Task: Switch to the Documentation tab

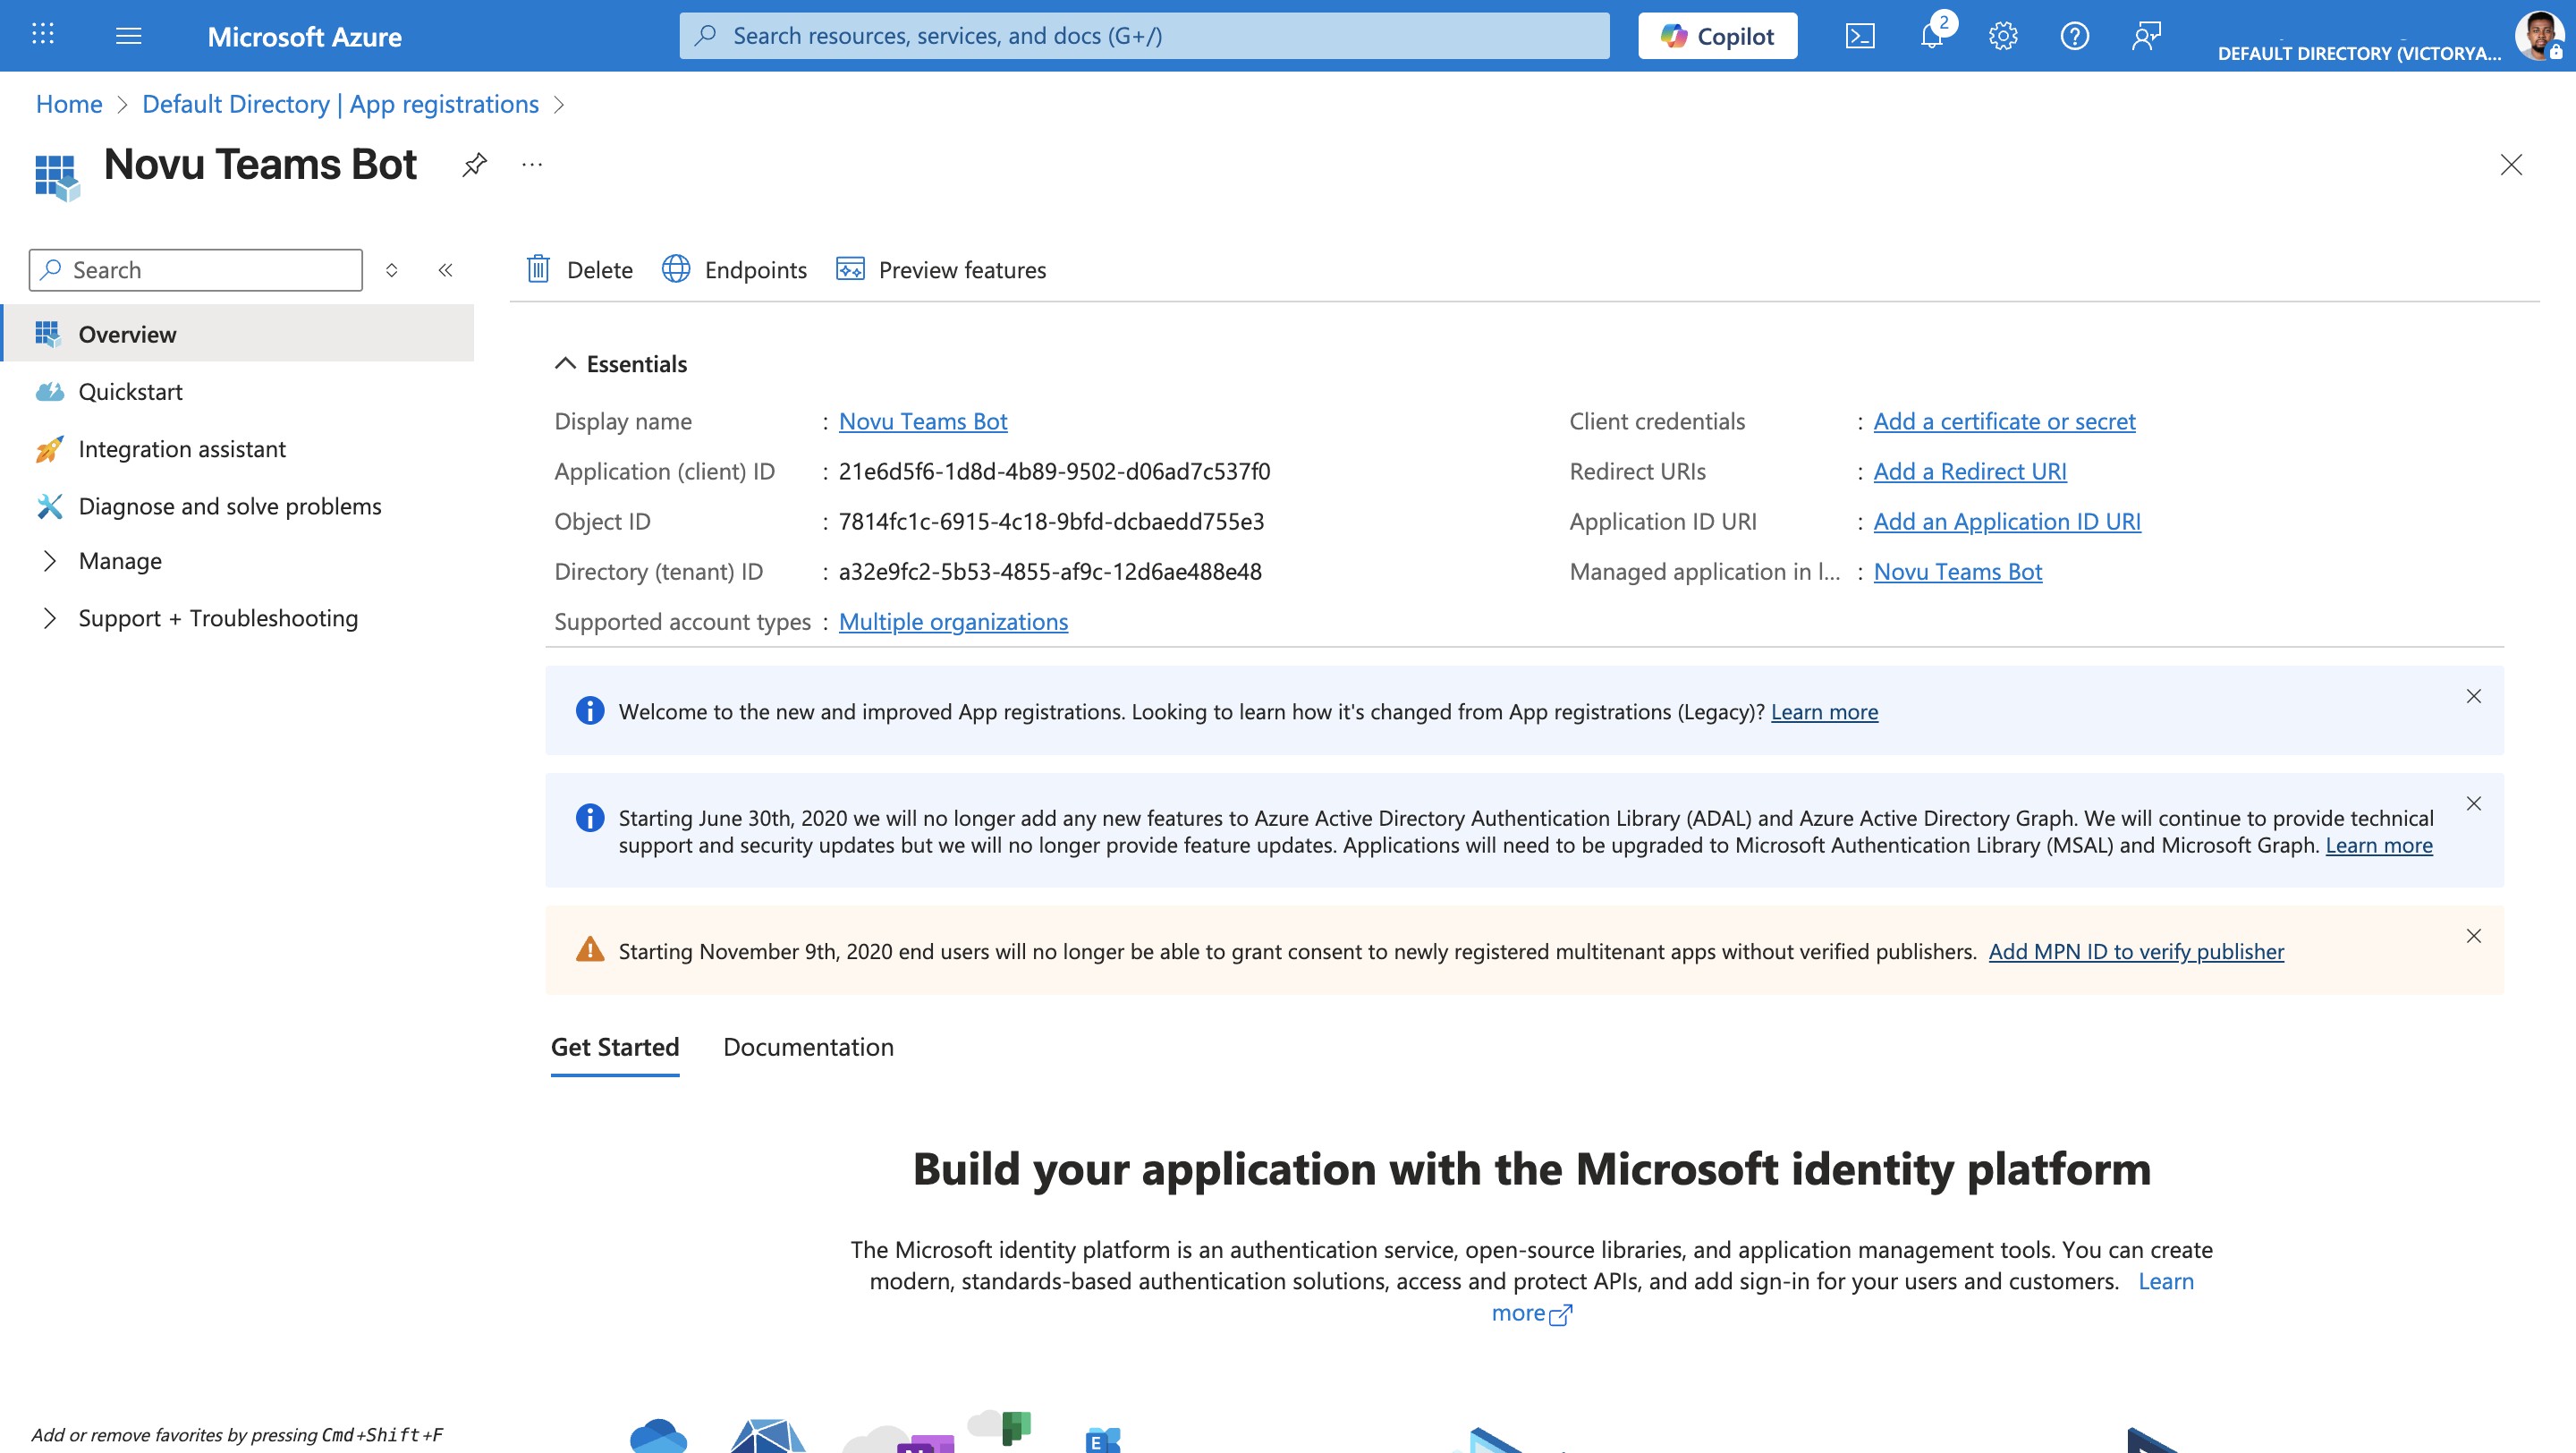Action: [808, 1046]
